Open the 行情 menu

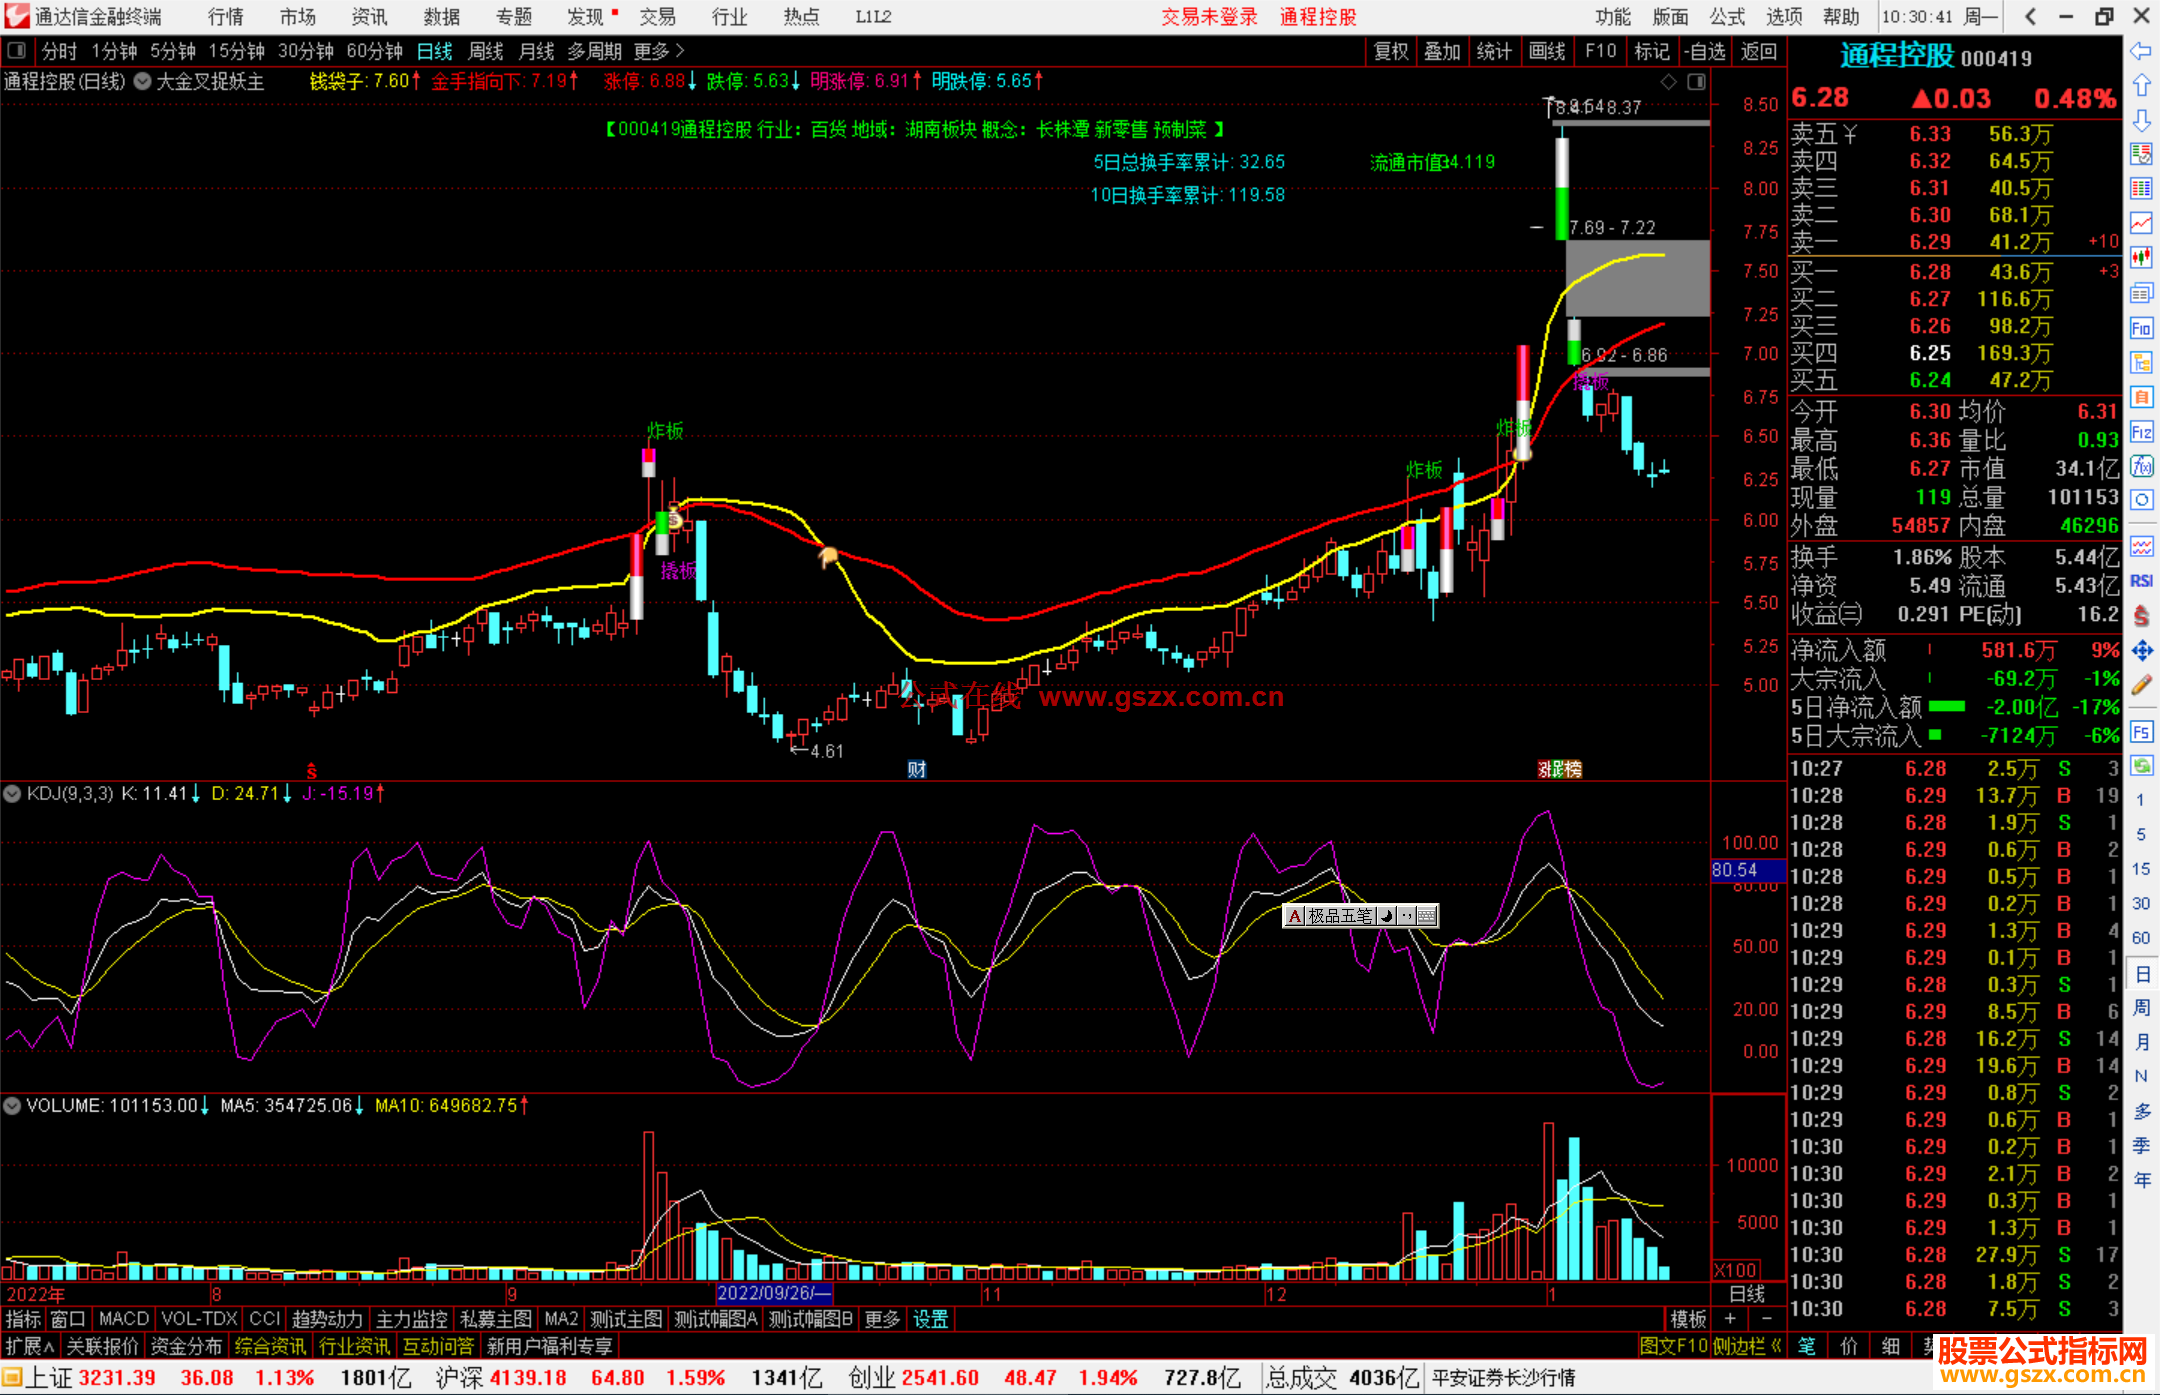click(225, 17)
